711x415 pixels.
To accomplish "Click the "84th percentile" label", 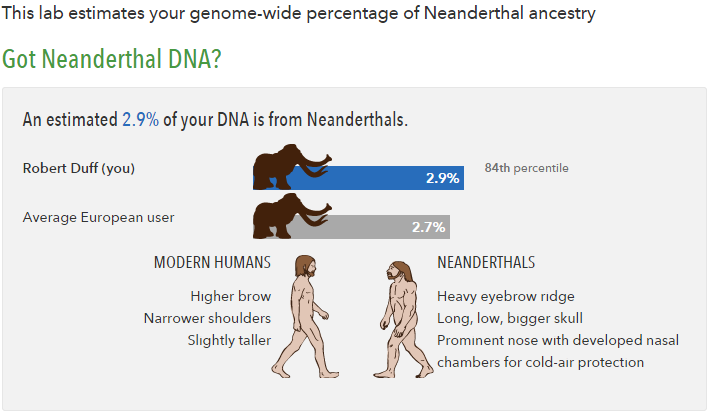I will tap(527, 168).
